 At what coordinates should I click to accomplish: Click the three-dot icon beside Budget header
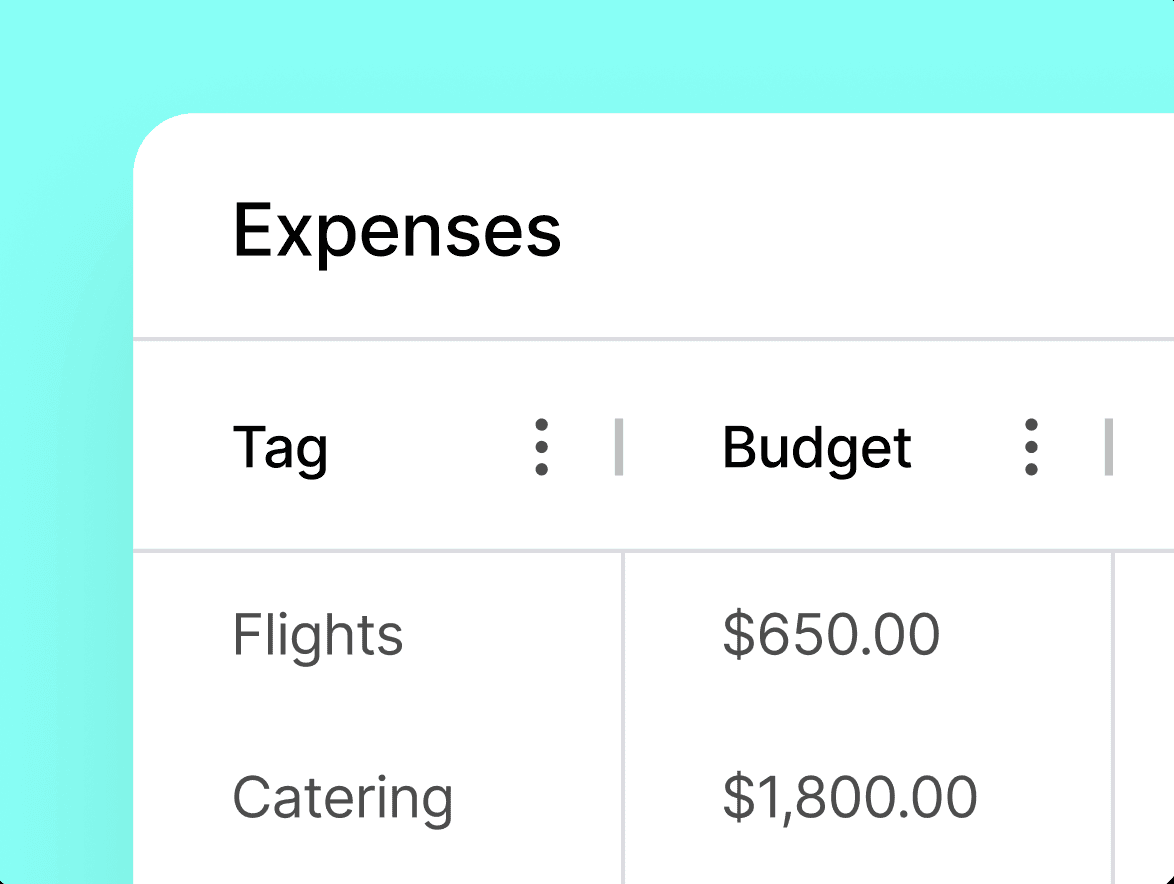[x=1030, y=447]
